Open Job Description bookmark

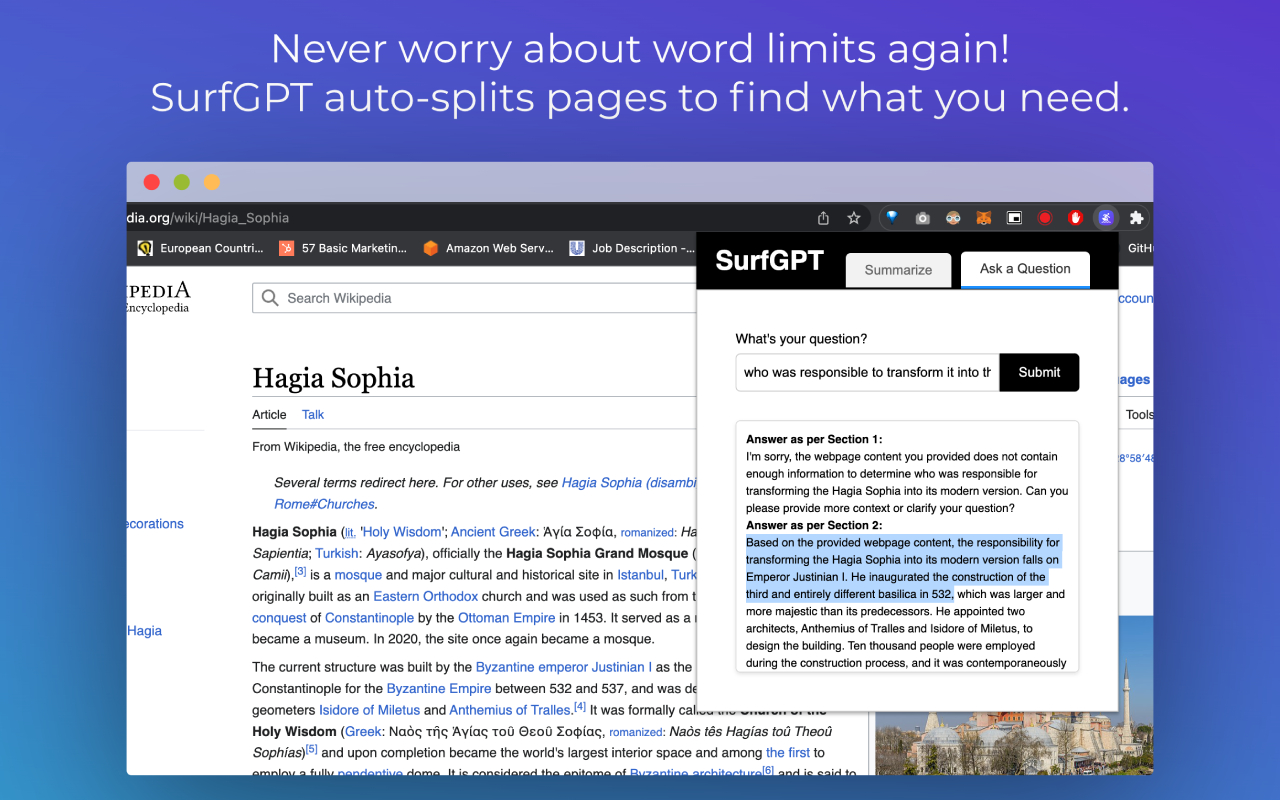click(632, 248)
